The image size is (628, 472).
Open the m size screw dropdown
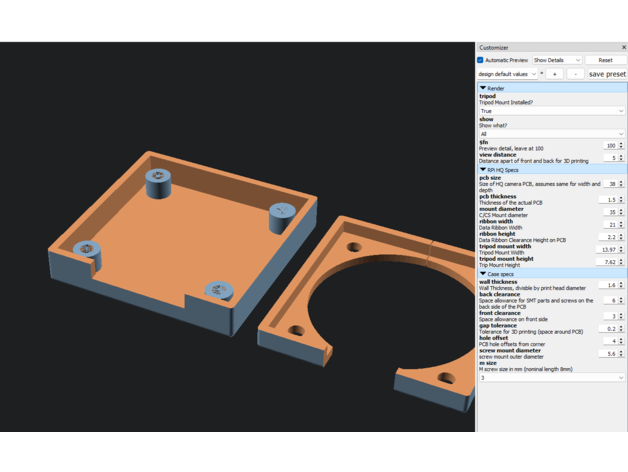551,378
